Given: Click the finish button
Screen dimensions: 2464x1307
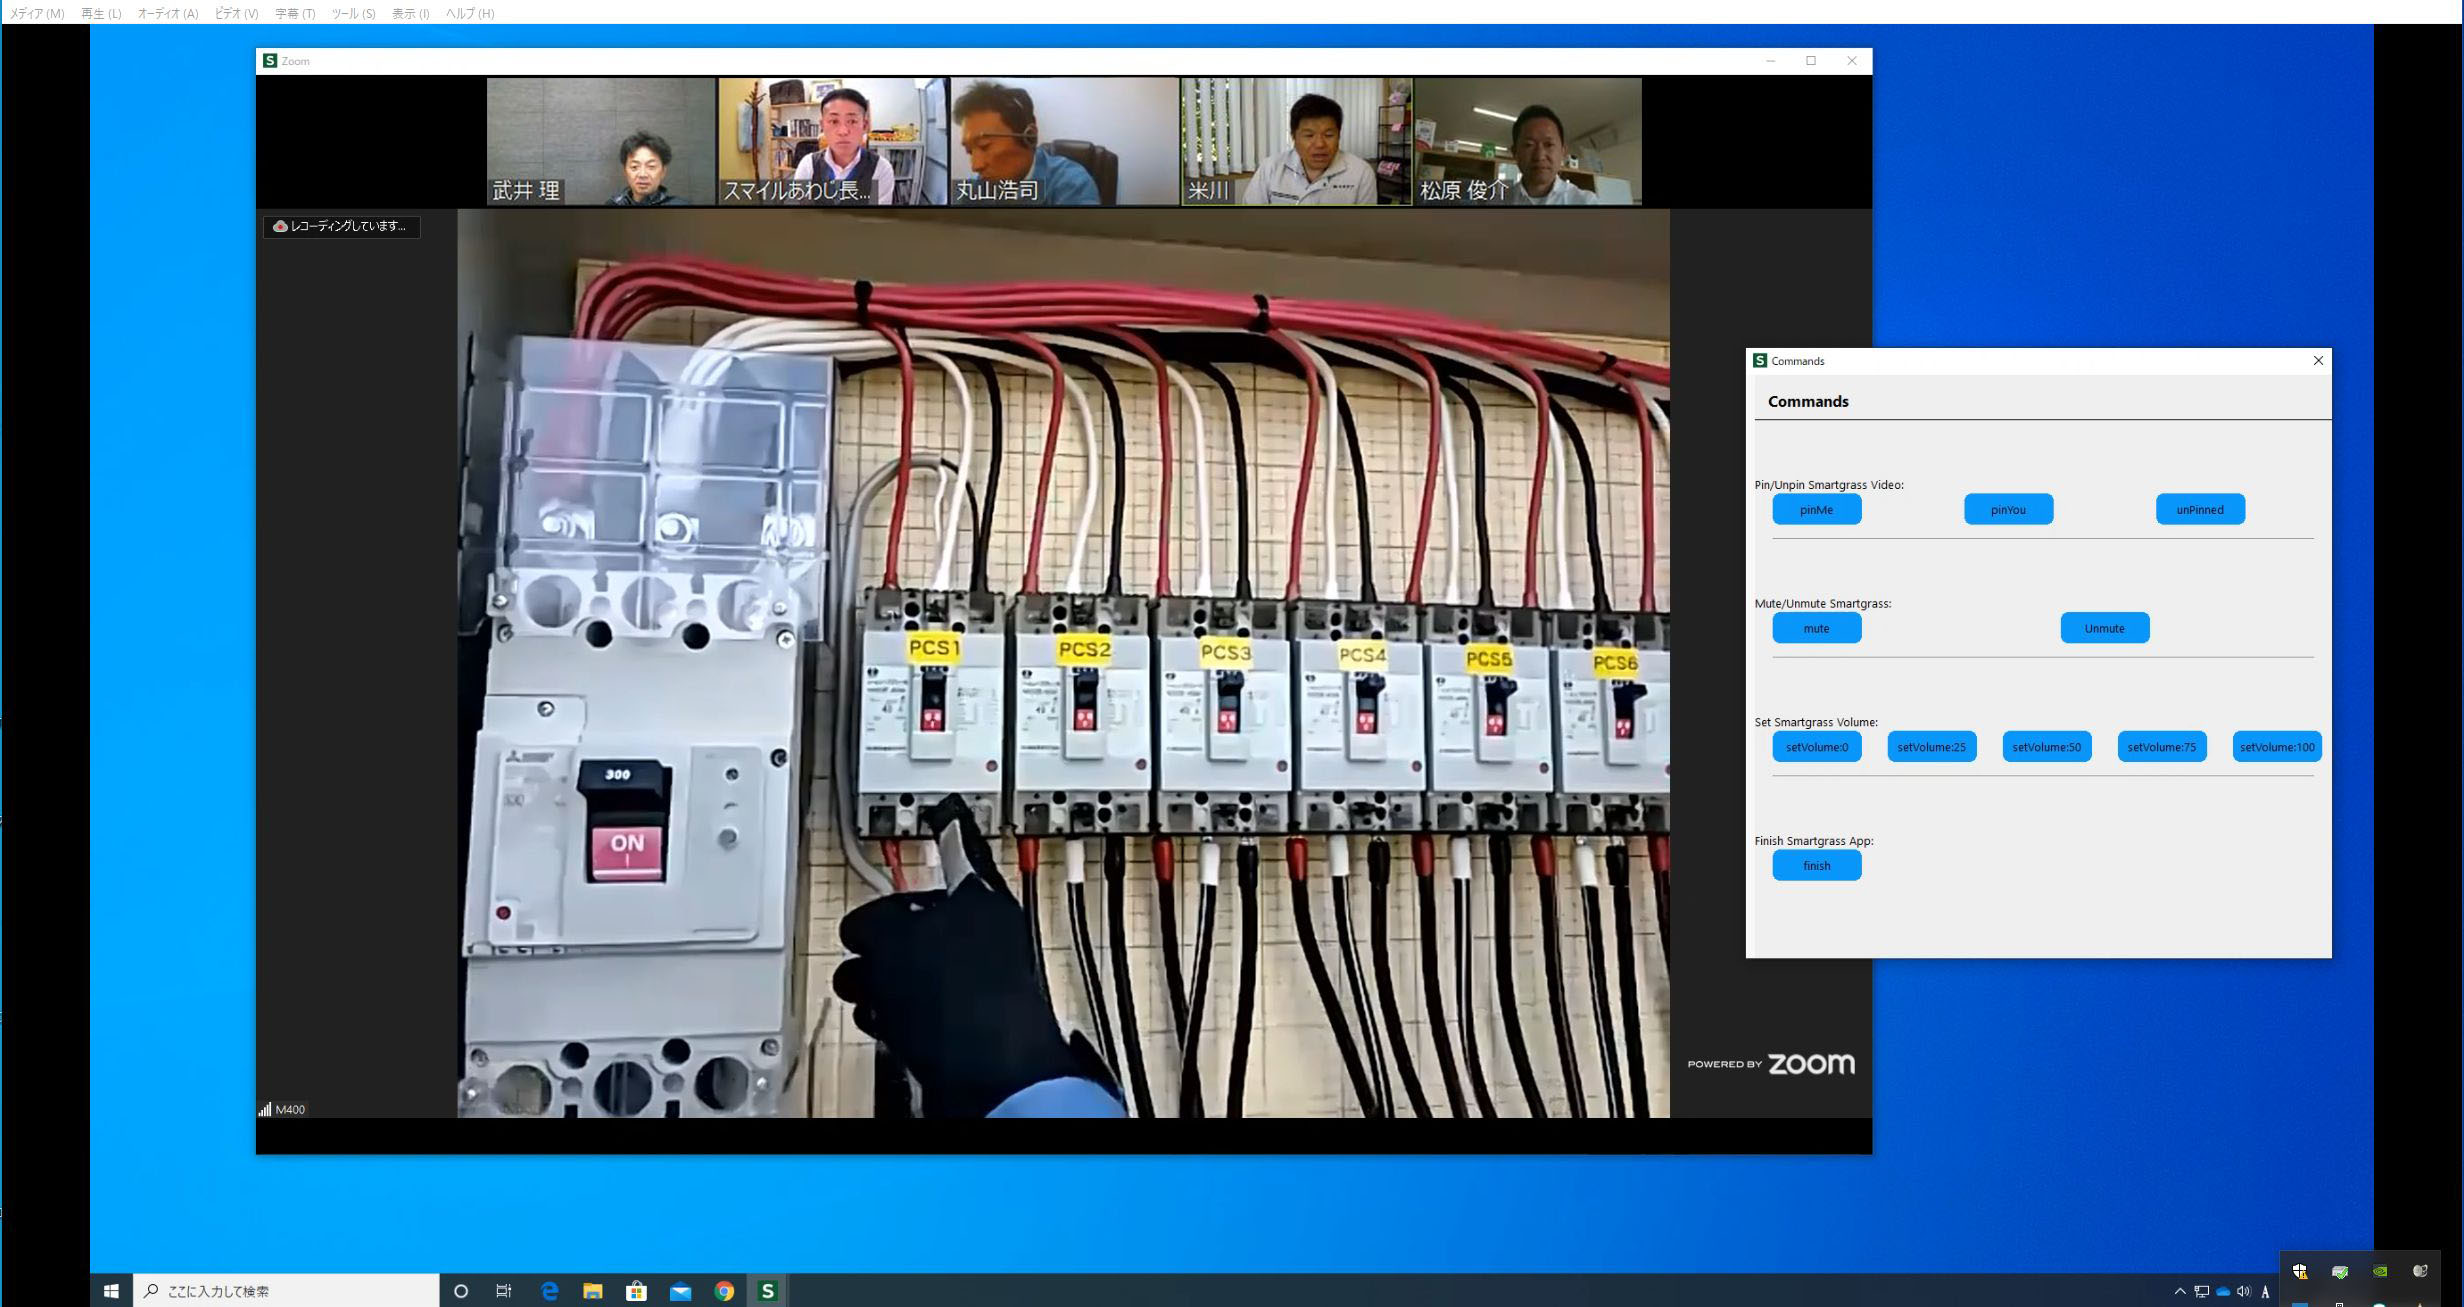Looking at the screenshot, I should [1817, 866].
